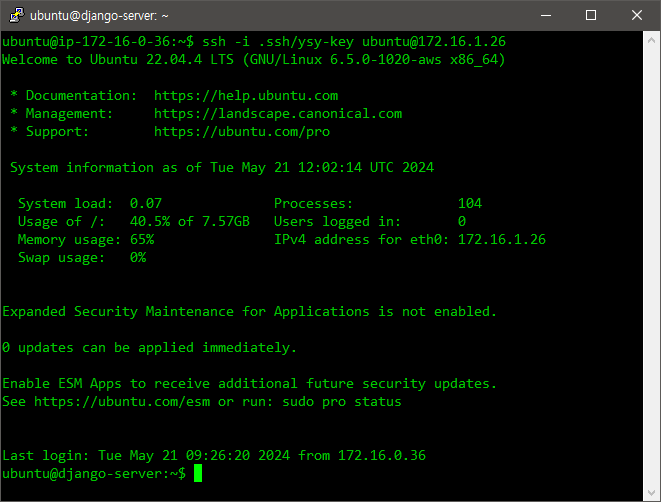Click the vertical scrollbar track
This screenshot has height=502, width=661.
coord(651,266)
